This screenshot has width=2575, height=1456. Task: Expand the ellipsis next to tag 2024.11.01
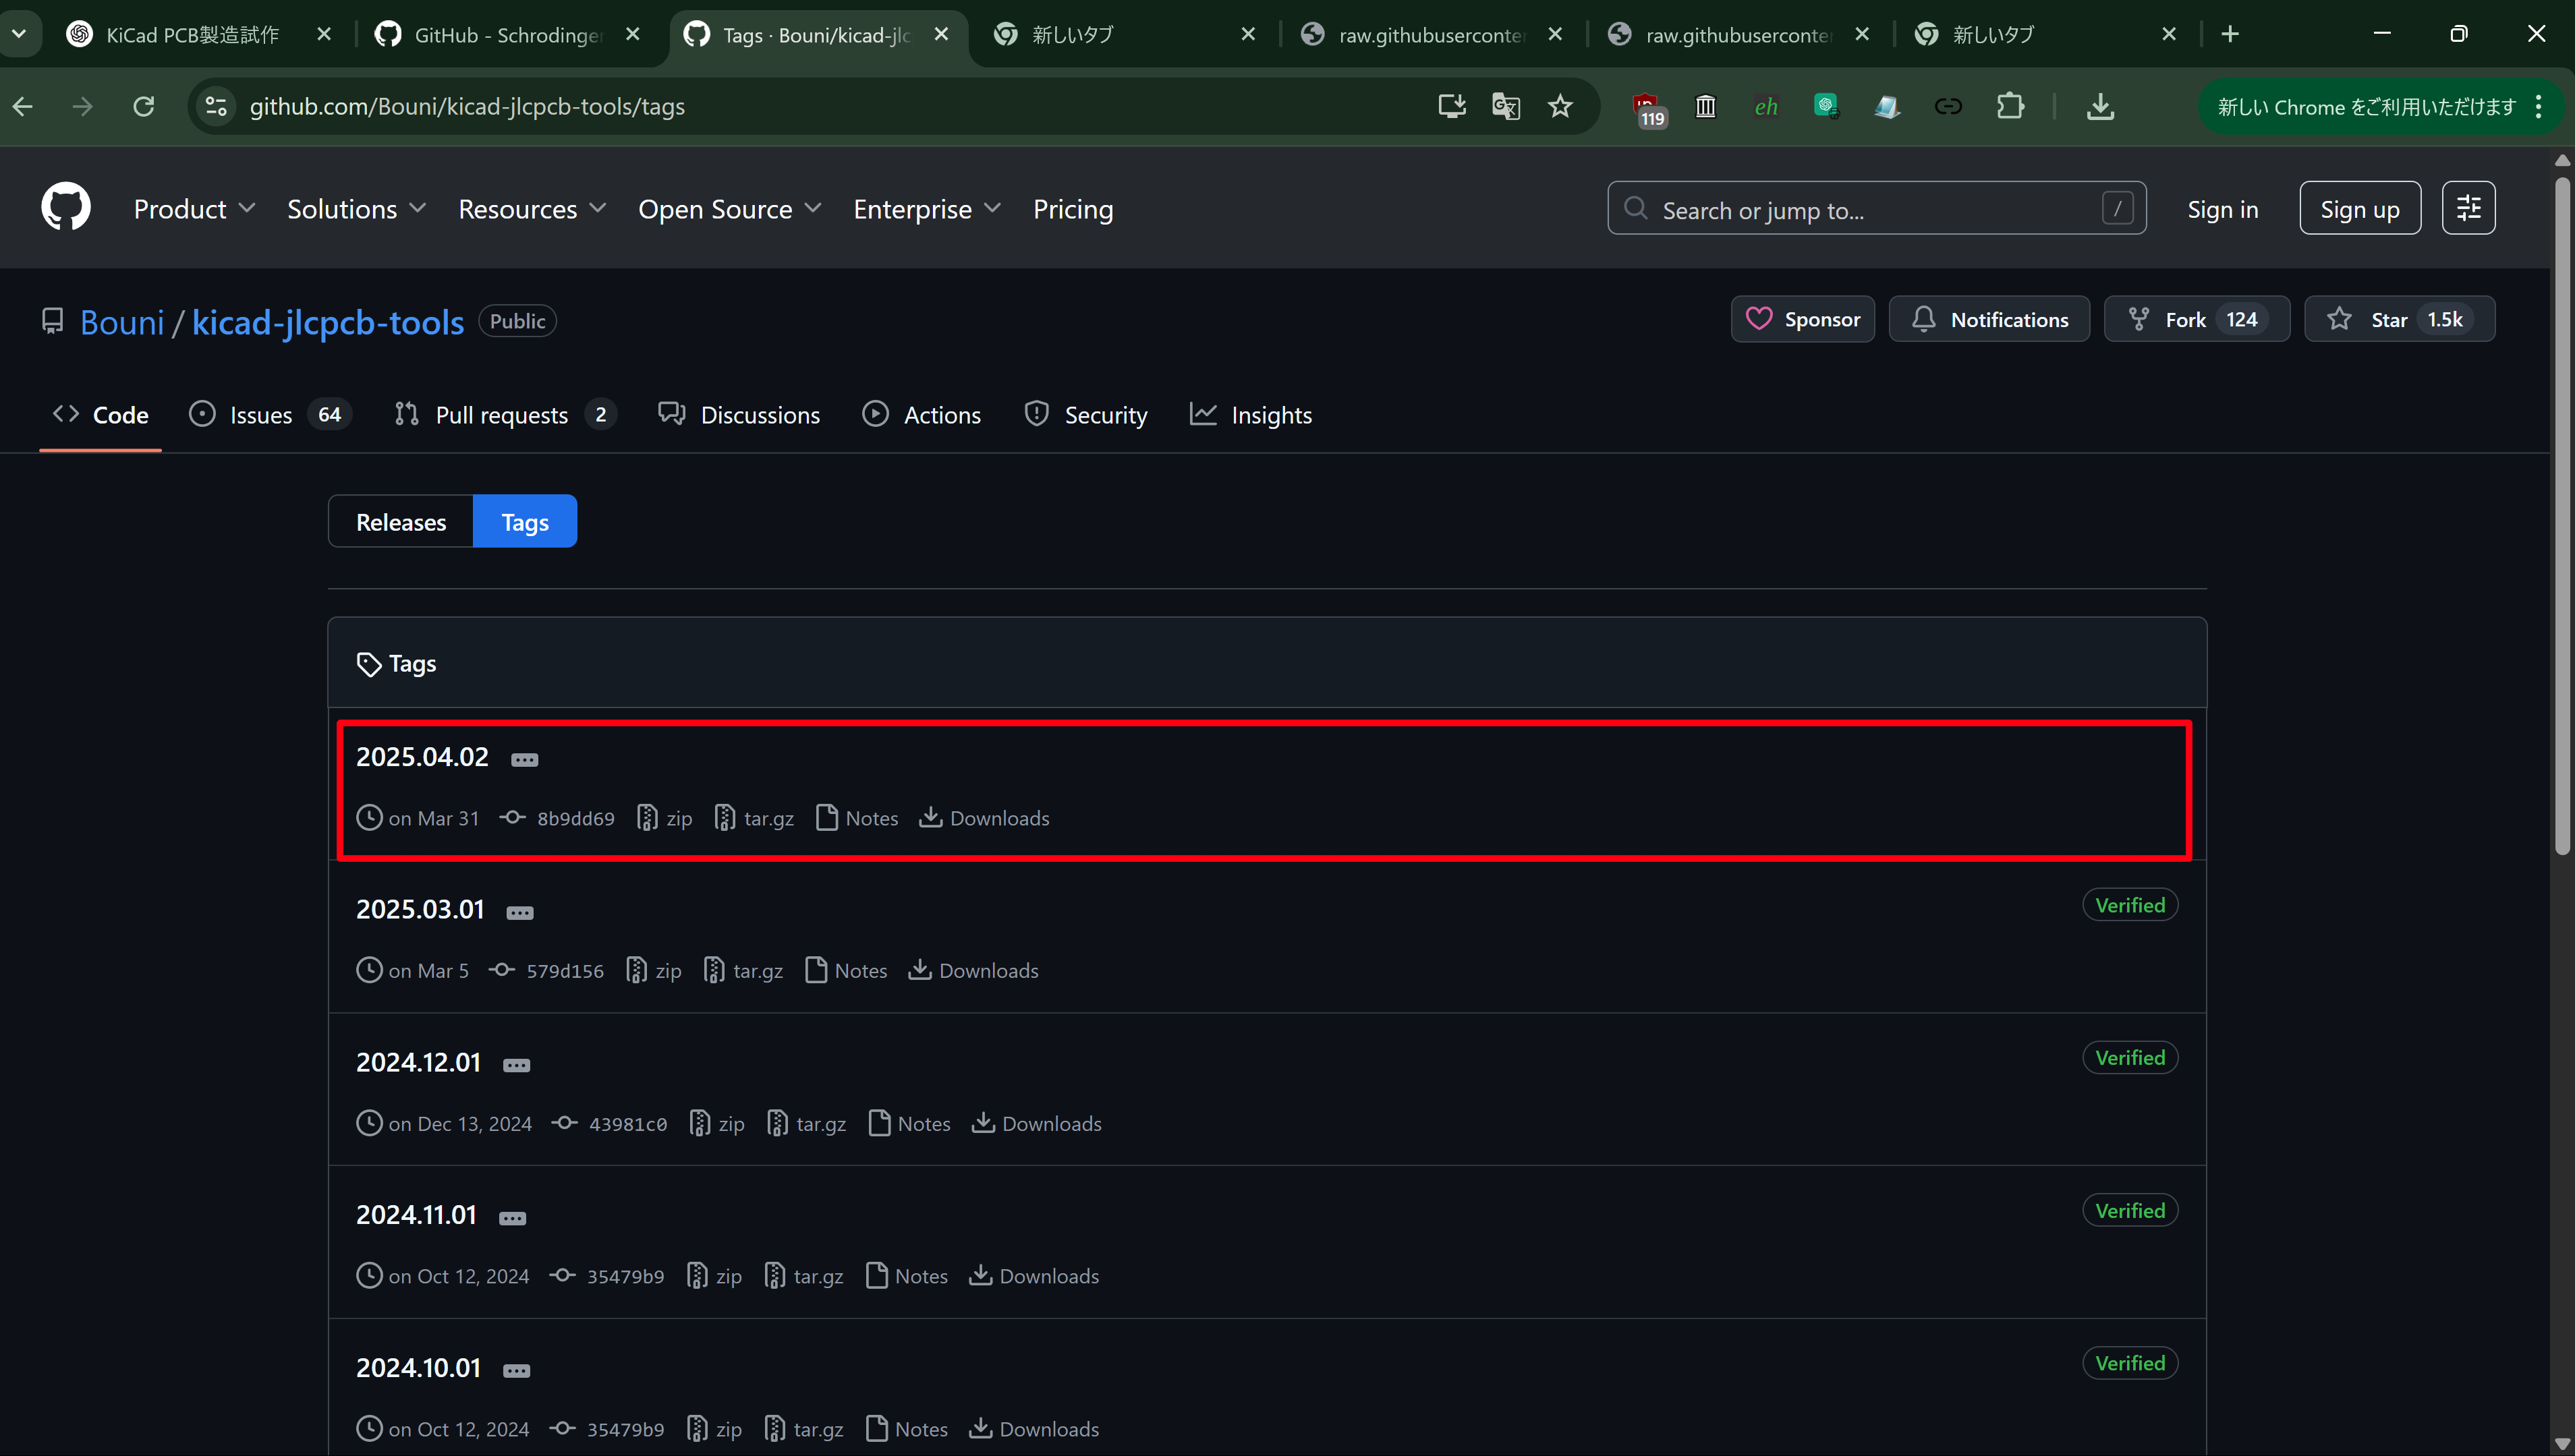[x=513, y=1218]
